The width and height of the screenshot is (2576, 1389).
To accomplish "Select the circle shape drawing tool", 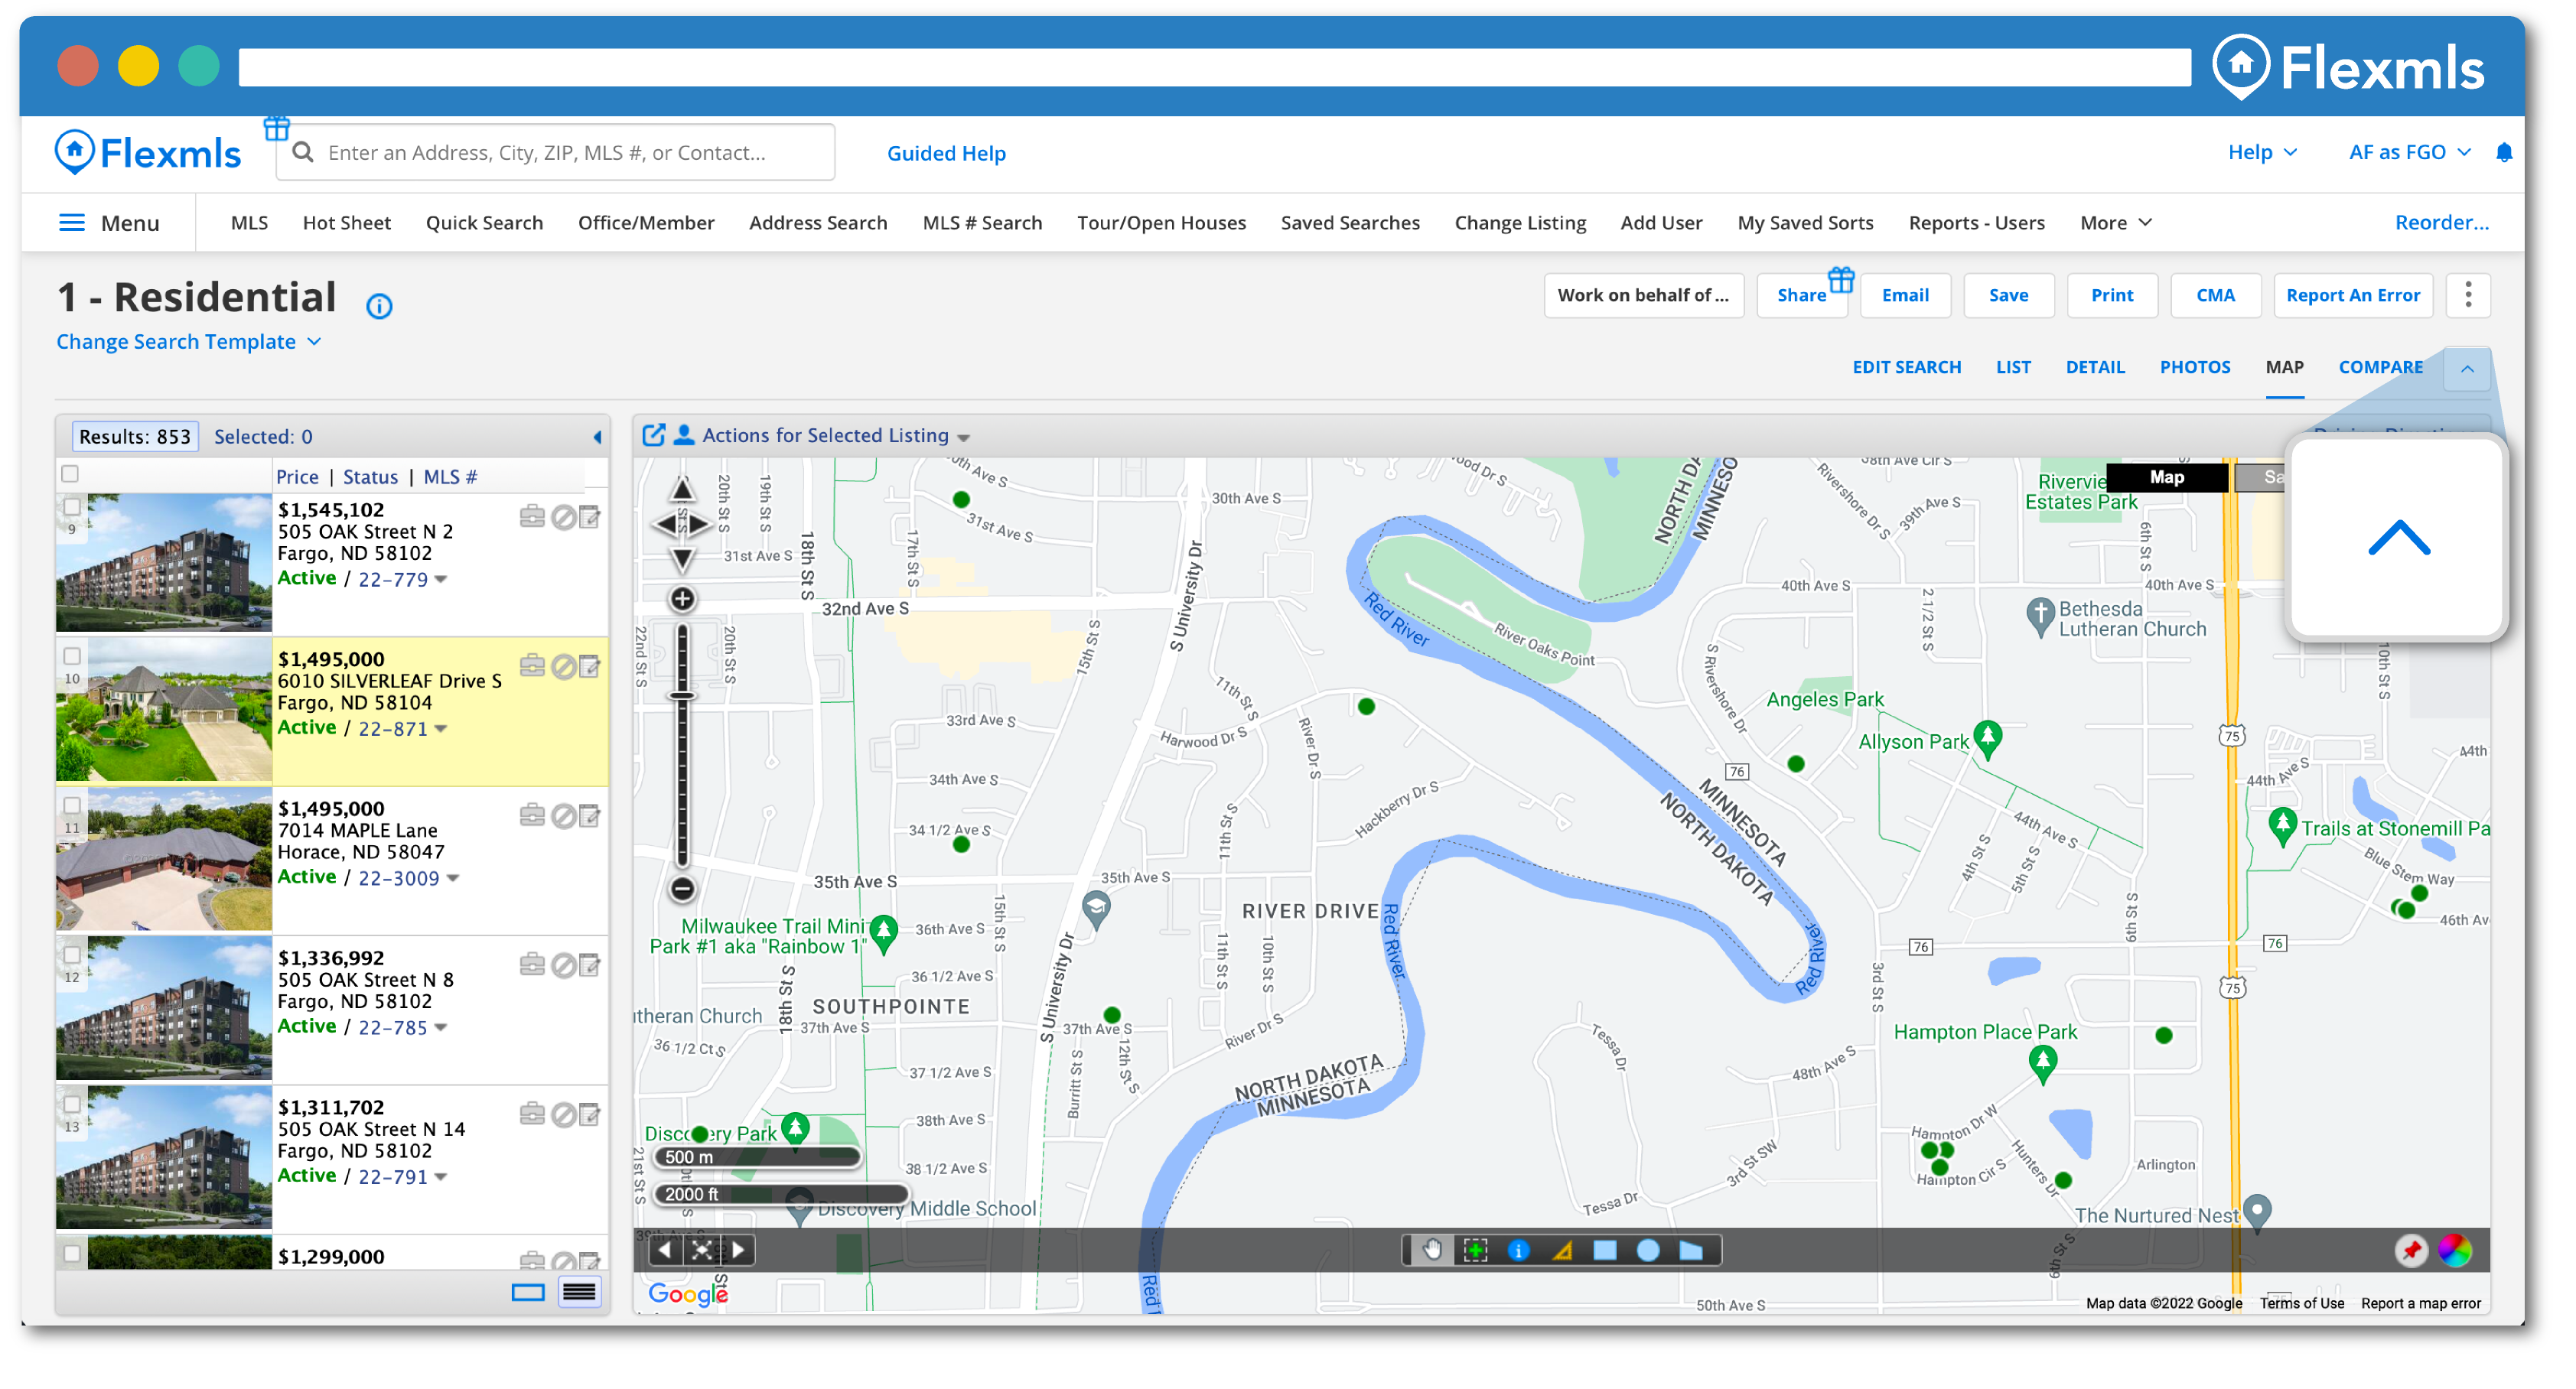I will (1648, 1250).
